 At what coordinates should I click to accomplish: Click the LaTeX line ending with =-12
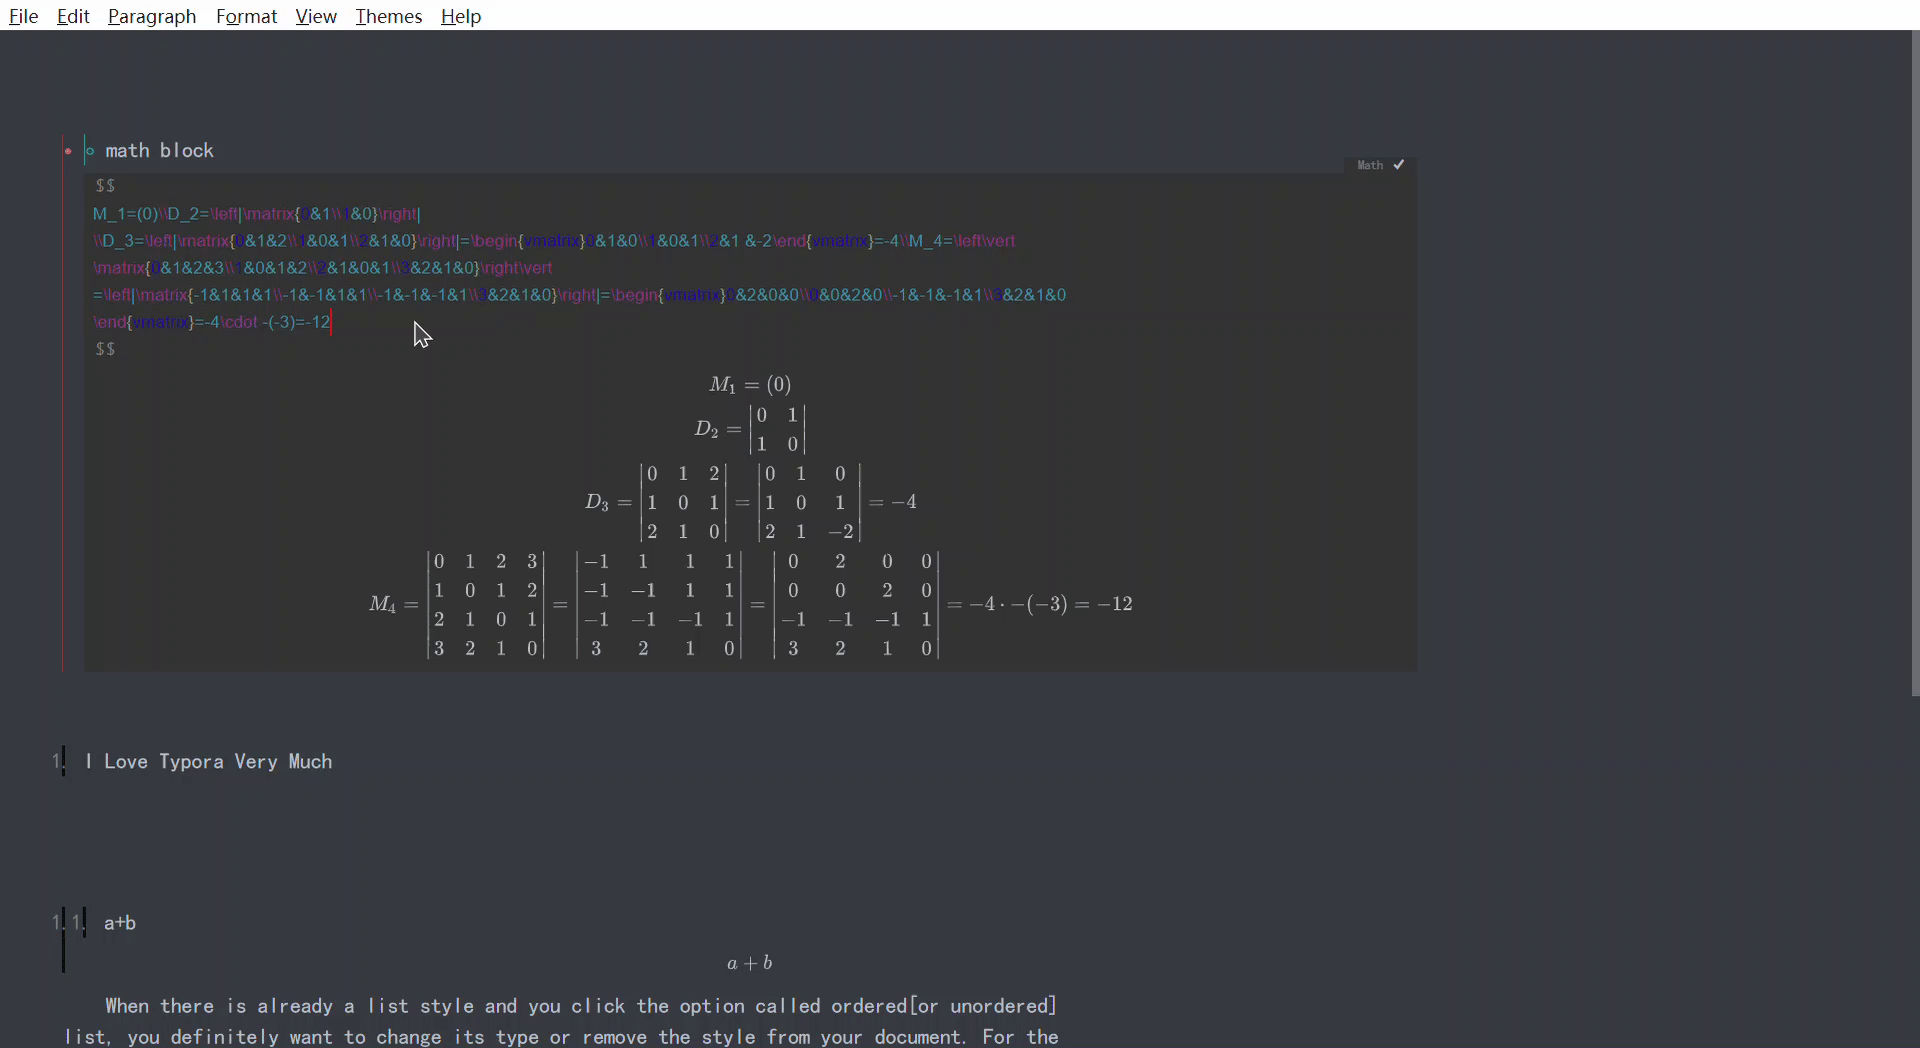point(212,322)
